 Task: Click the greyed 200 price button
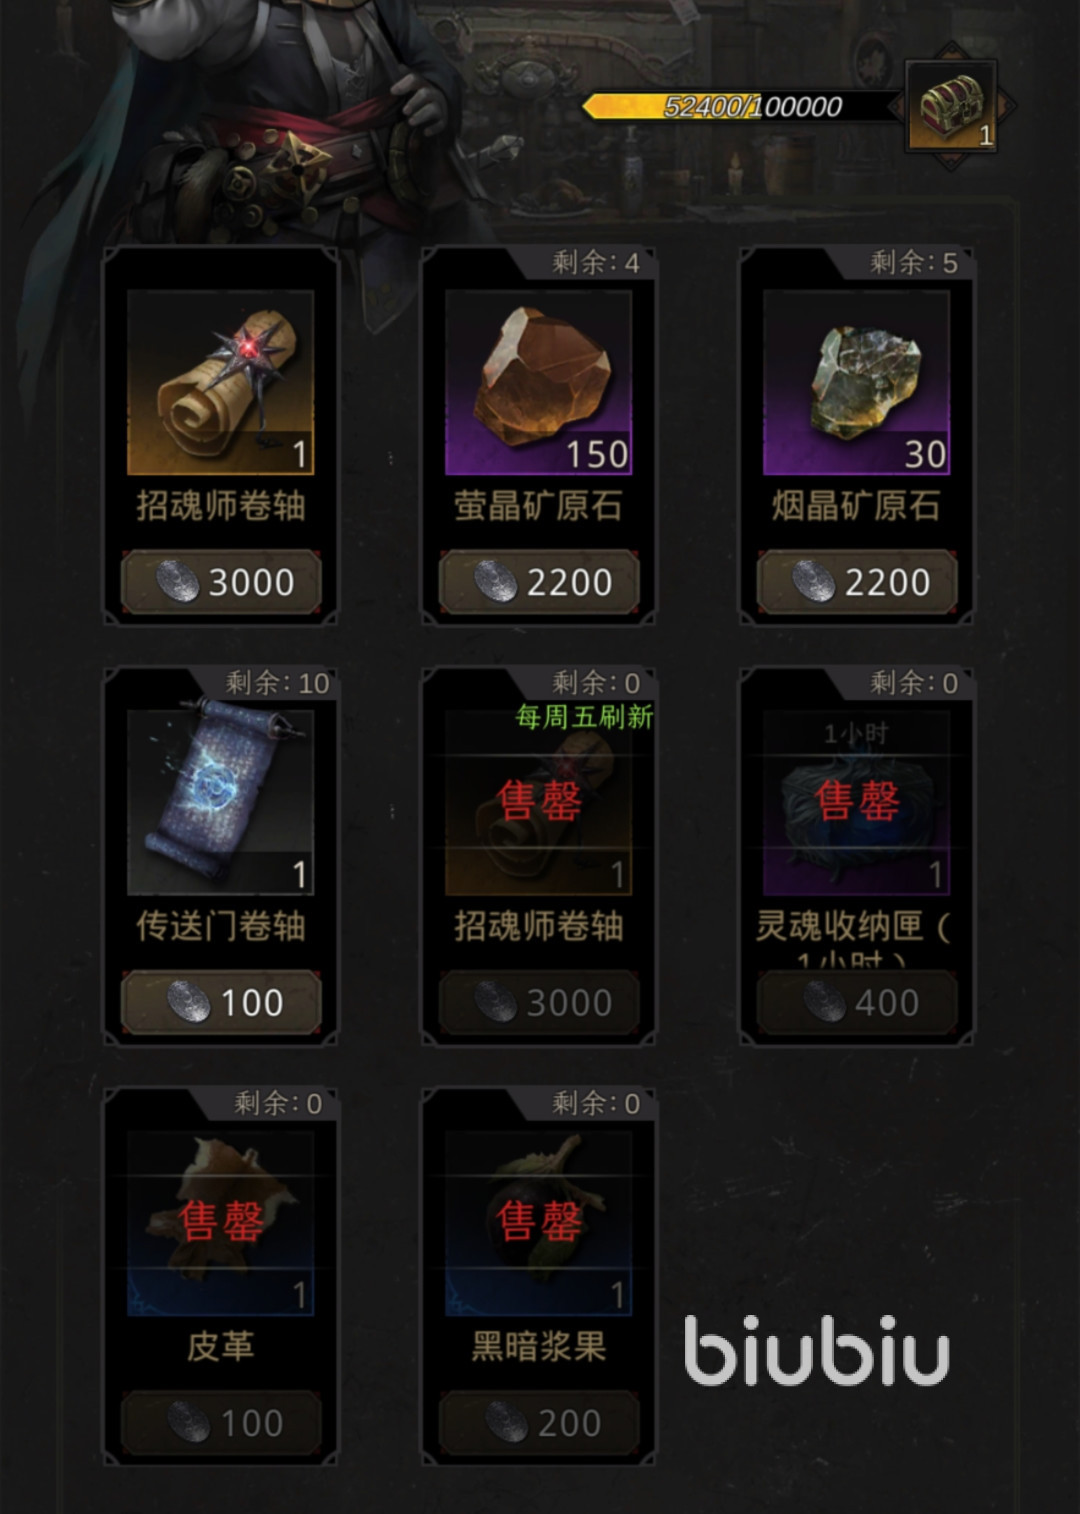[x=539, y=1422]
